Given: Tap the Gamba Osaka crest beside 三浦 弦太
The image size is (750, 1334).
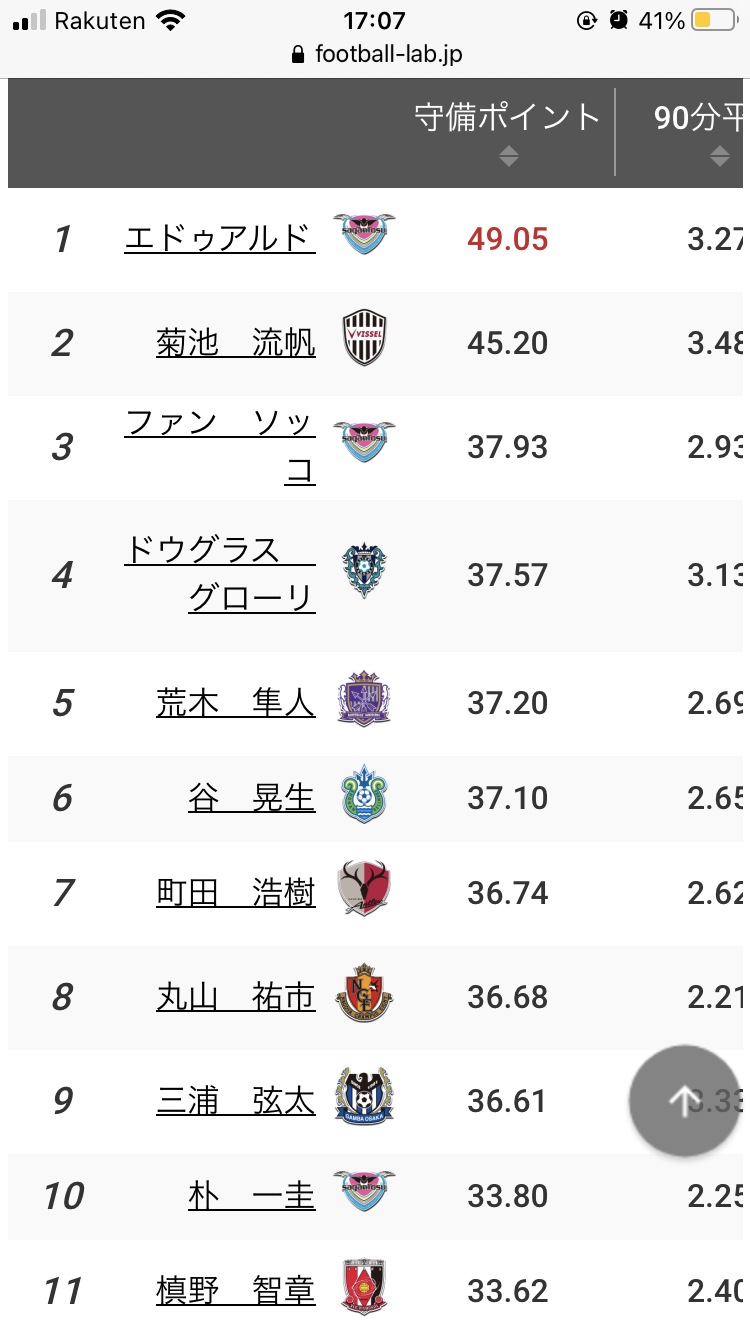Looking at the screenshot, I should [363, 1097].
